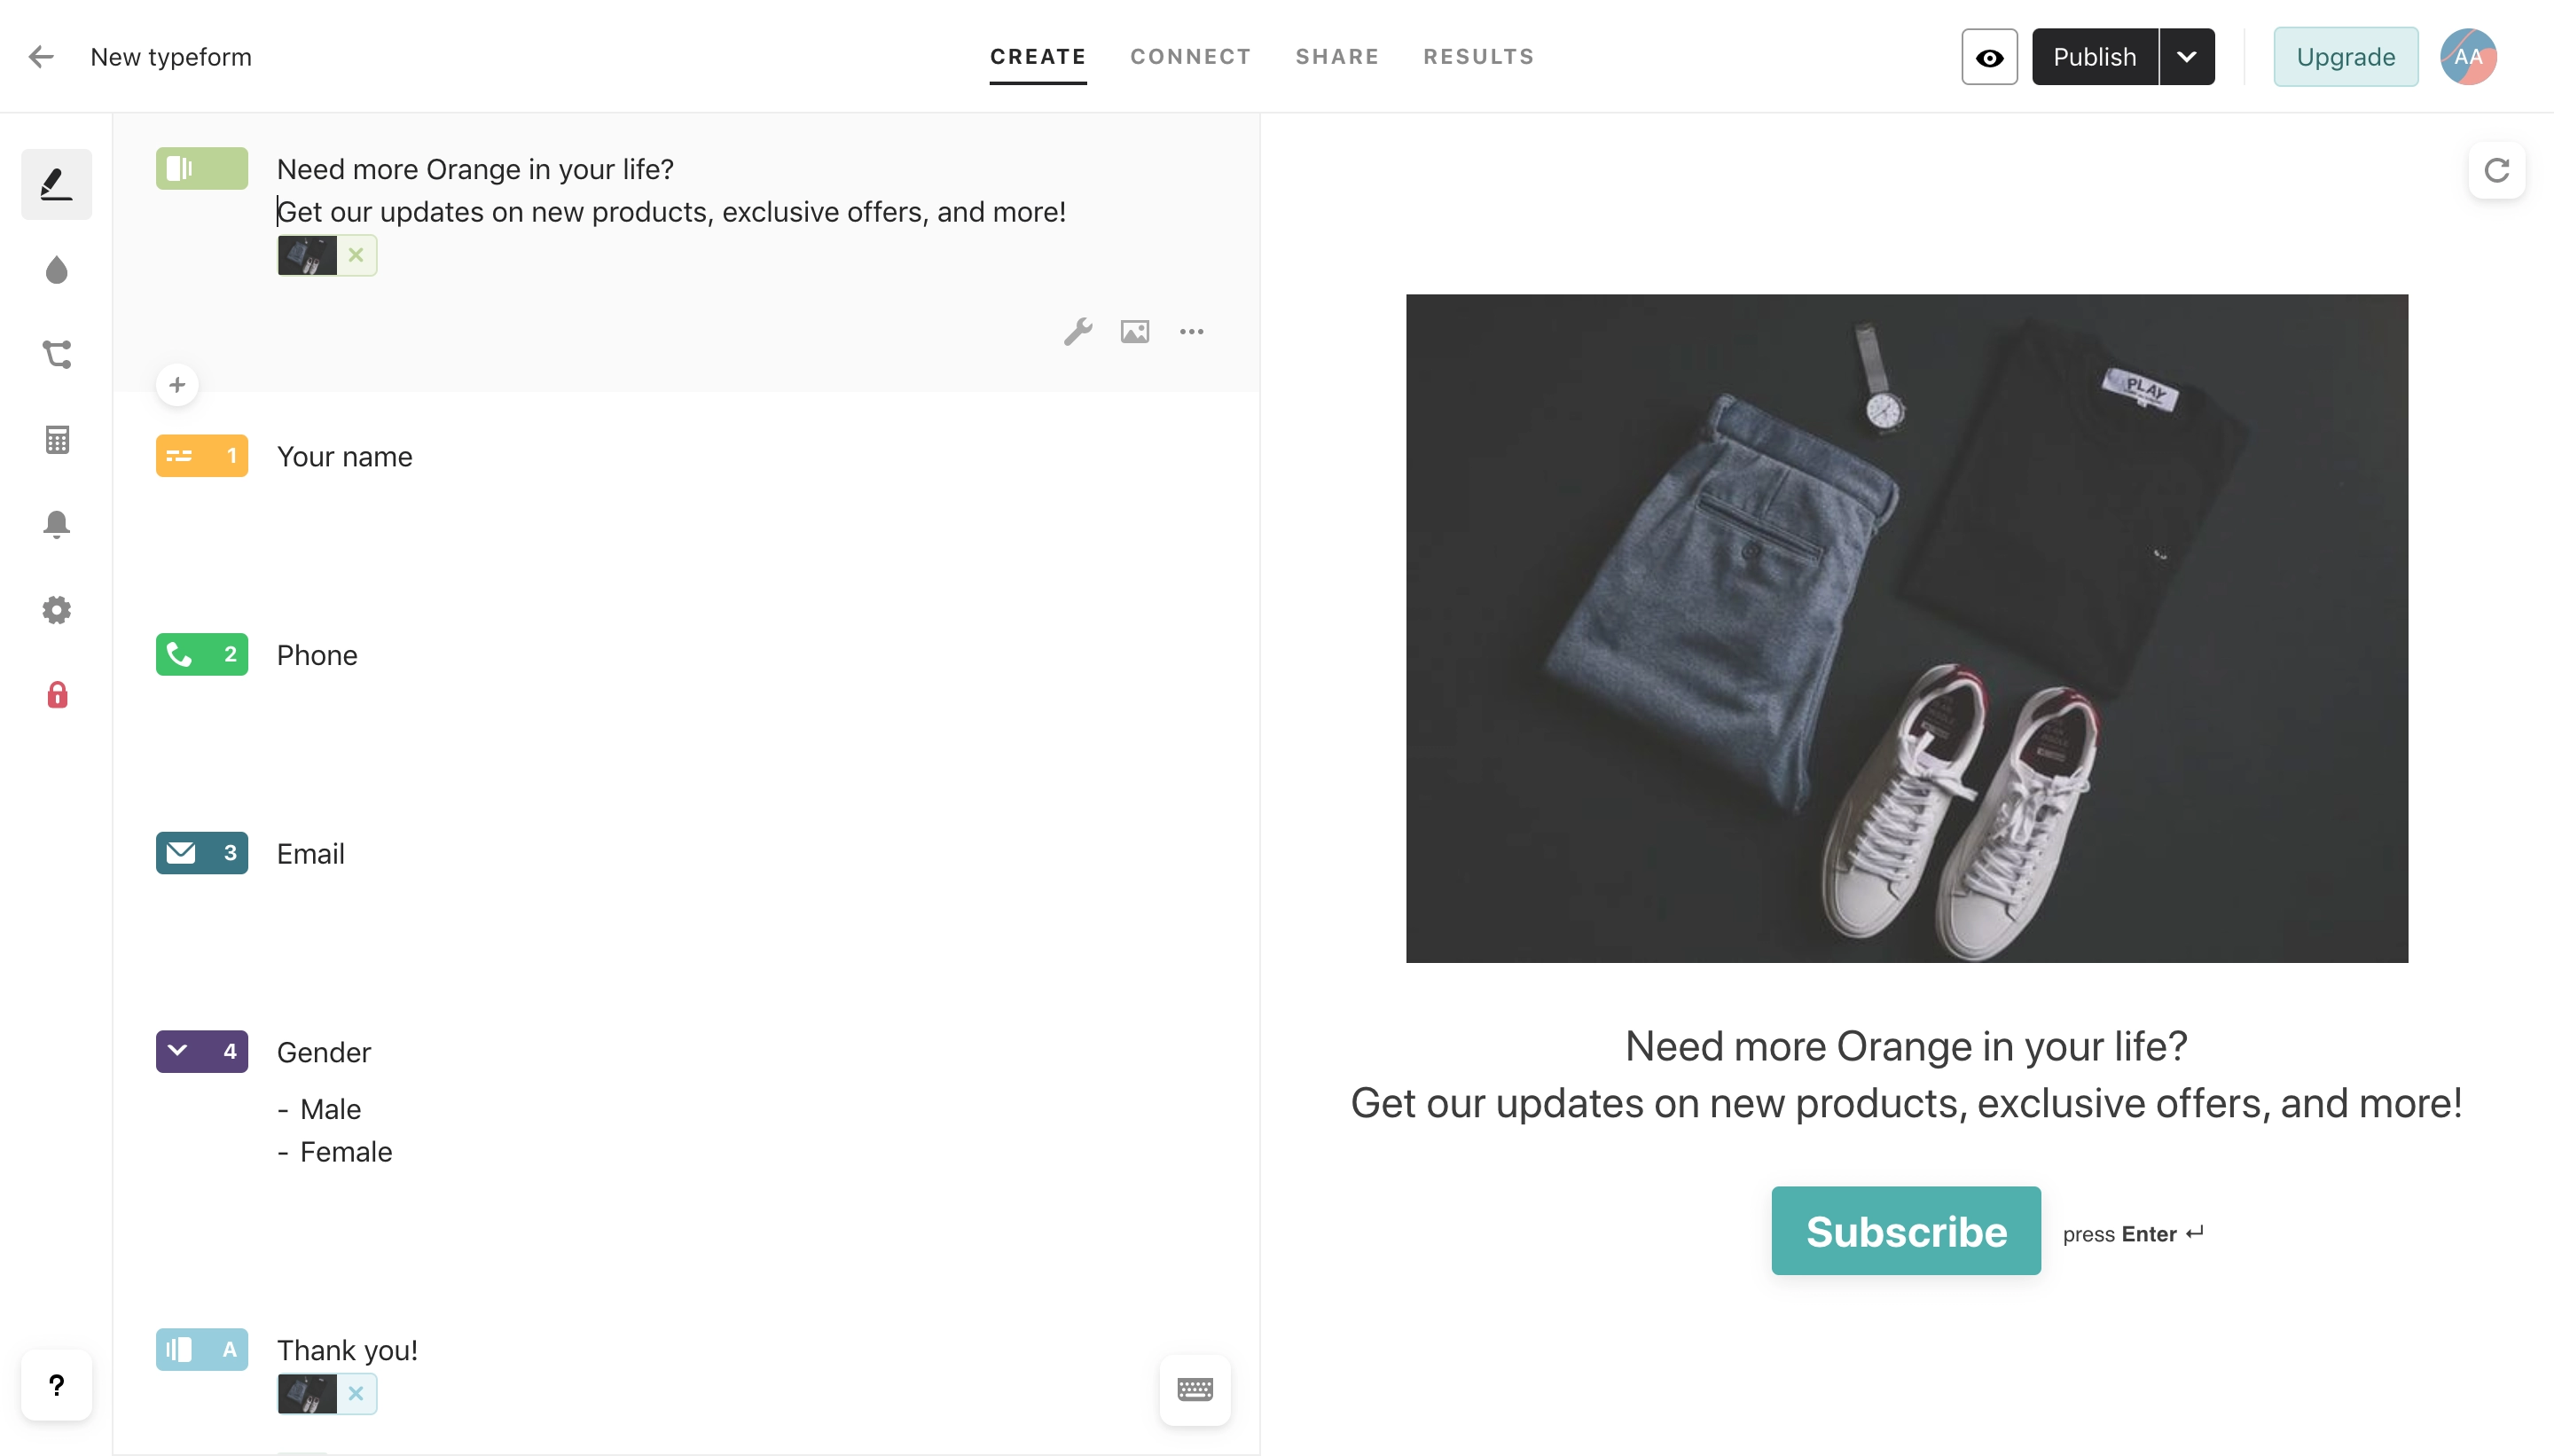Click the image icon on welcome block
The height and width of the screenshot is (1456, 2554).
pos(1134,331)
